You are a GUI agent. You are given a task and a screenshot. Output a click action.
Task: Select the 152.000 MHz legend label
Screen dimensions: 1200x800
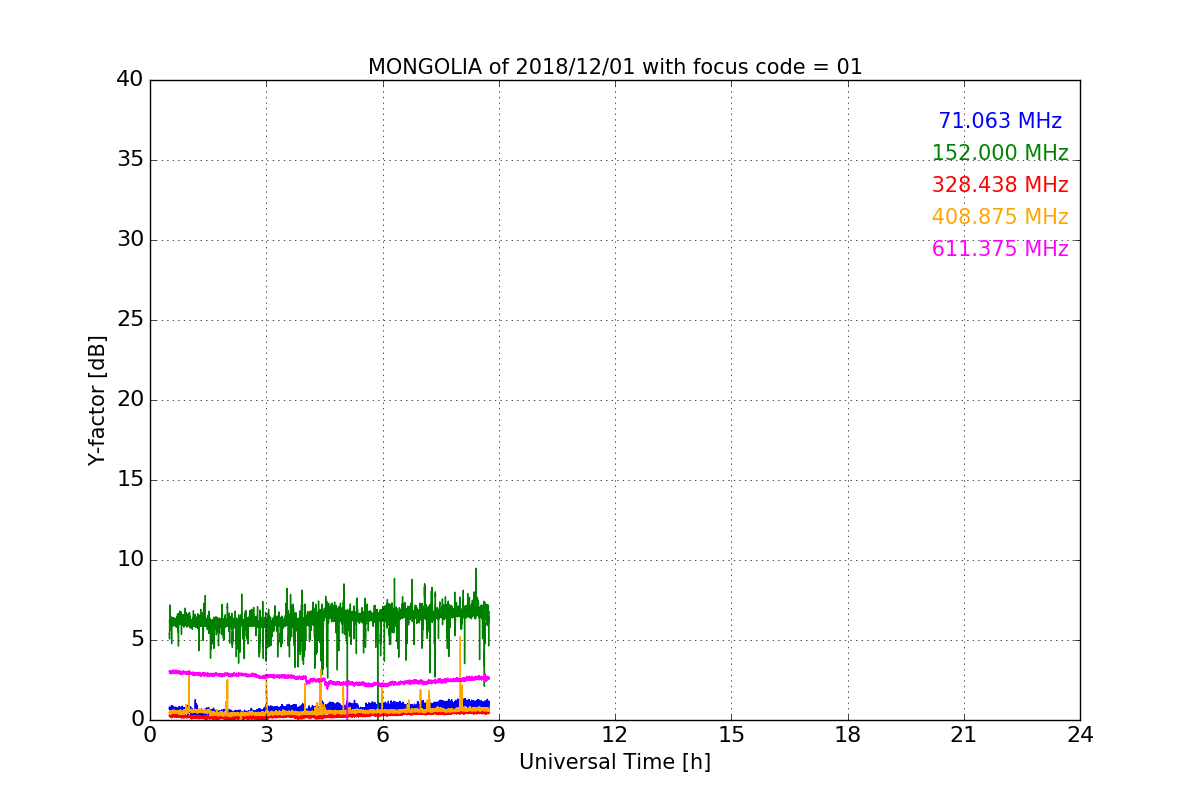[1000, 153]
